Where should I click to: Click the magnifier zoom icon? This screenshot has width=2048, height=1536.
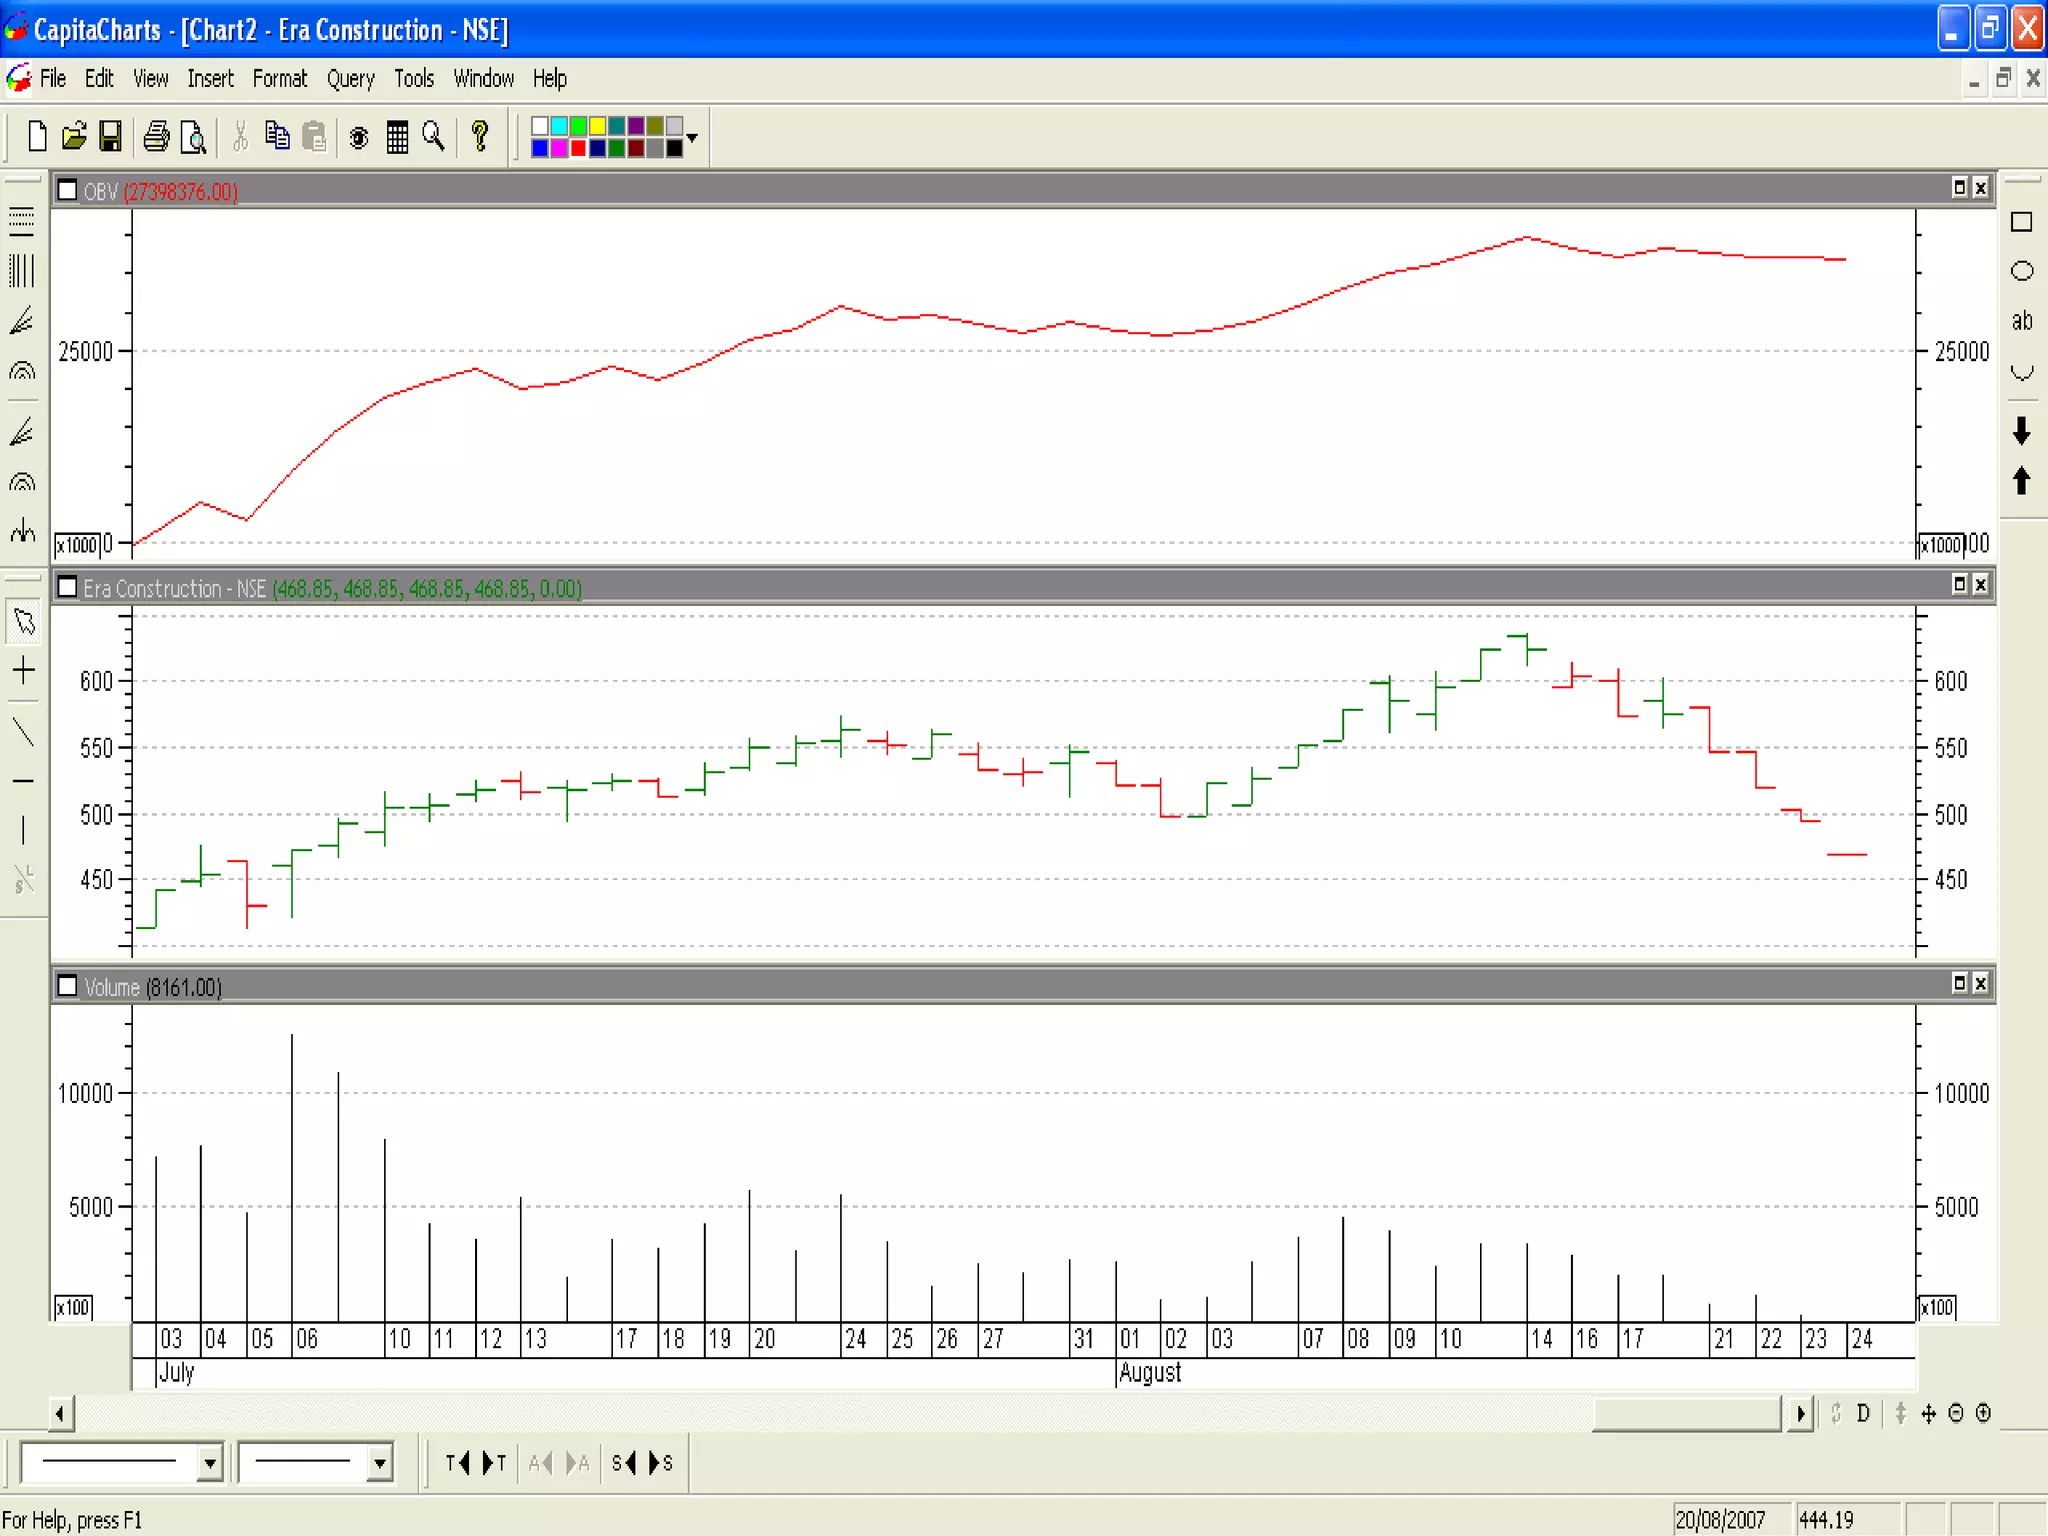(x=433, y=136)
